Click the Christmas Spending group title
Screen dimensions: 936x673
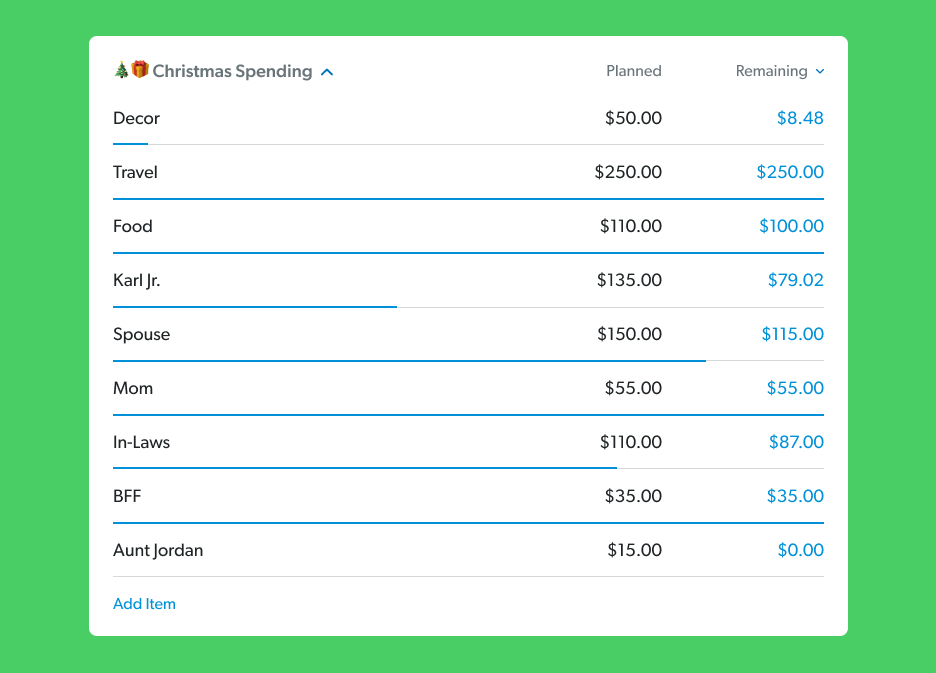230,71
